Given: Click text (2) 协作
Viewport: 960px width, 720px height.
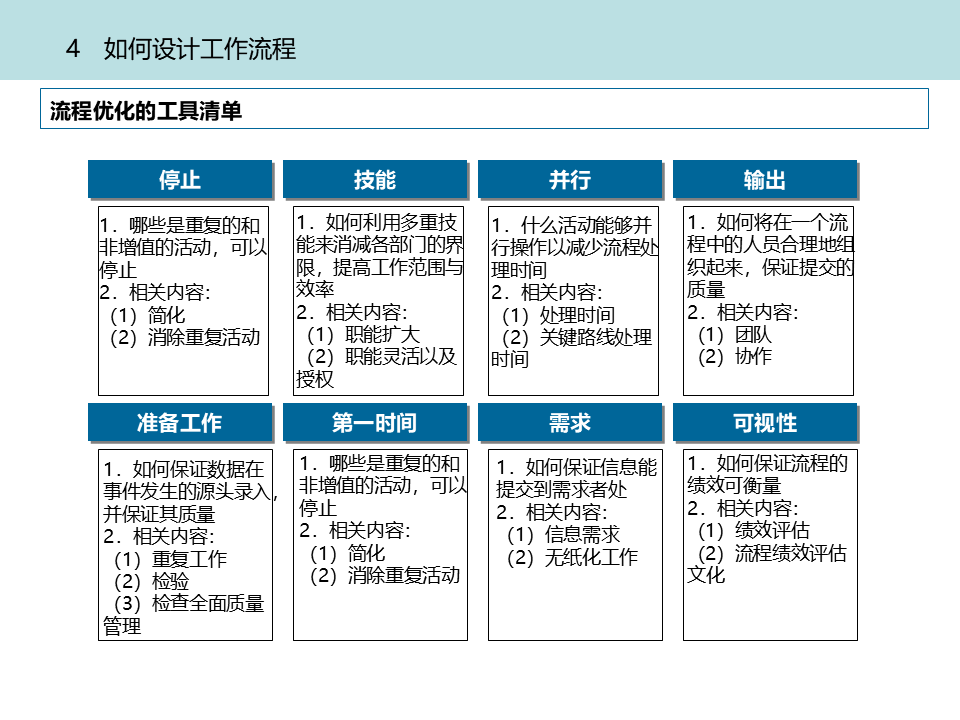Looking at the screenshot, I should coord(735,356).
